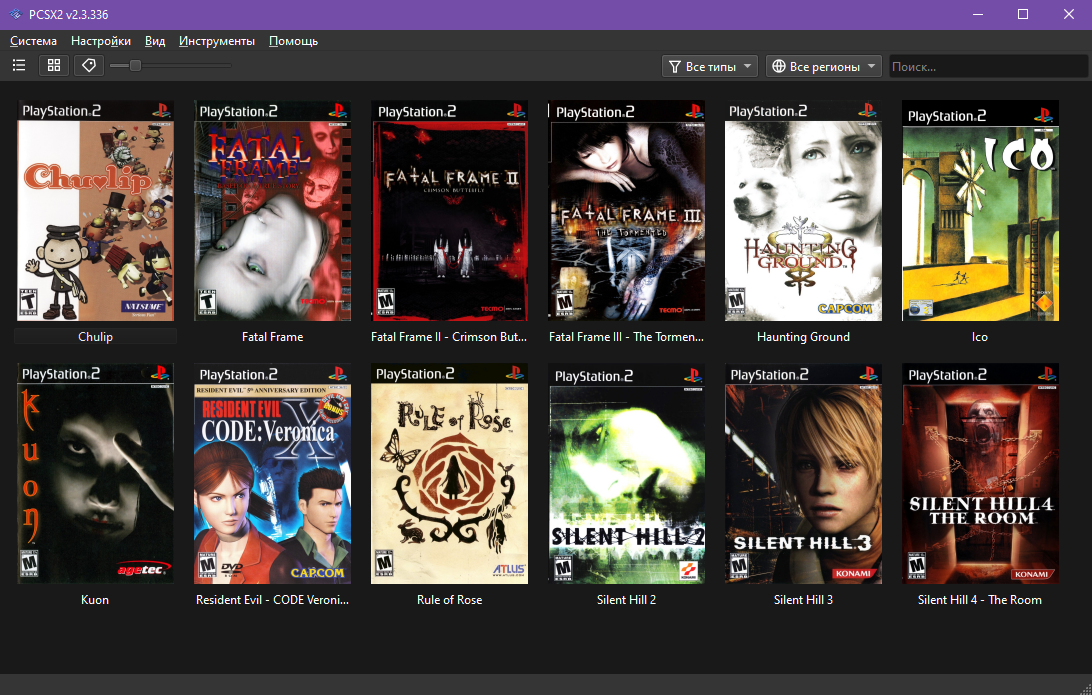The image size is (1092, 695).
Task: Select the Silent Hill 2 cover
Action: click(x=626, y=474)
